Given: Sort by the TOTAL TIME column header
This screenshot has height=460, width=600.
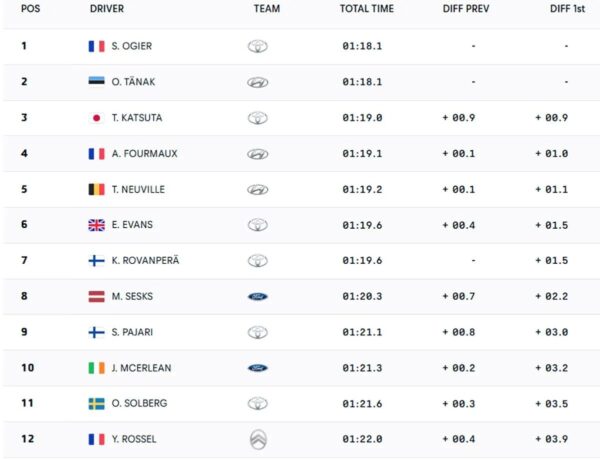Looking at the screenshot, I should 366,9.
